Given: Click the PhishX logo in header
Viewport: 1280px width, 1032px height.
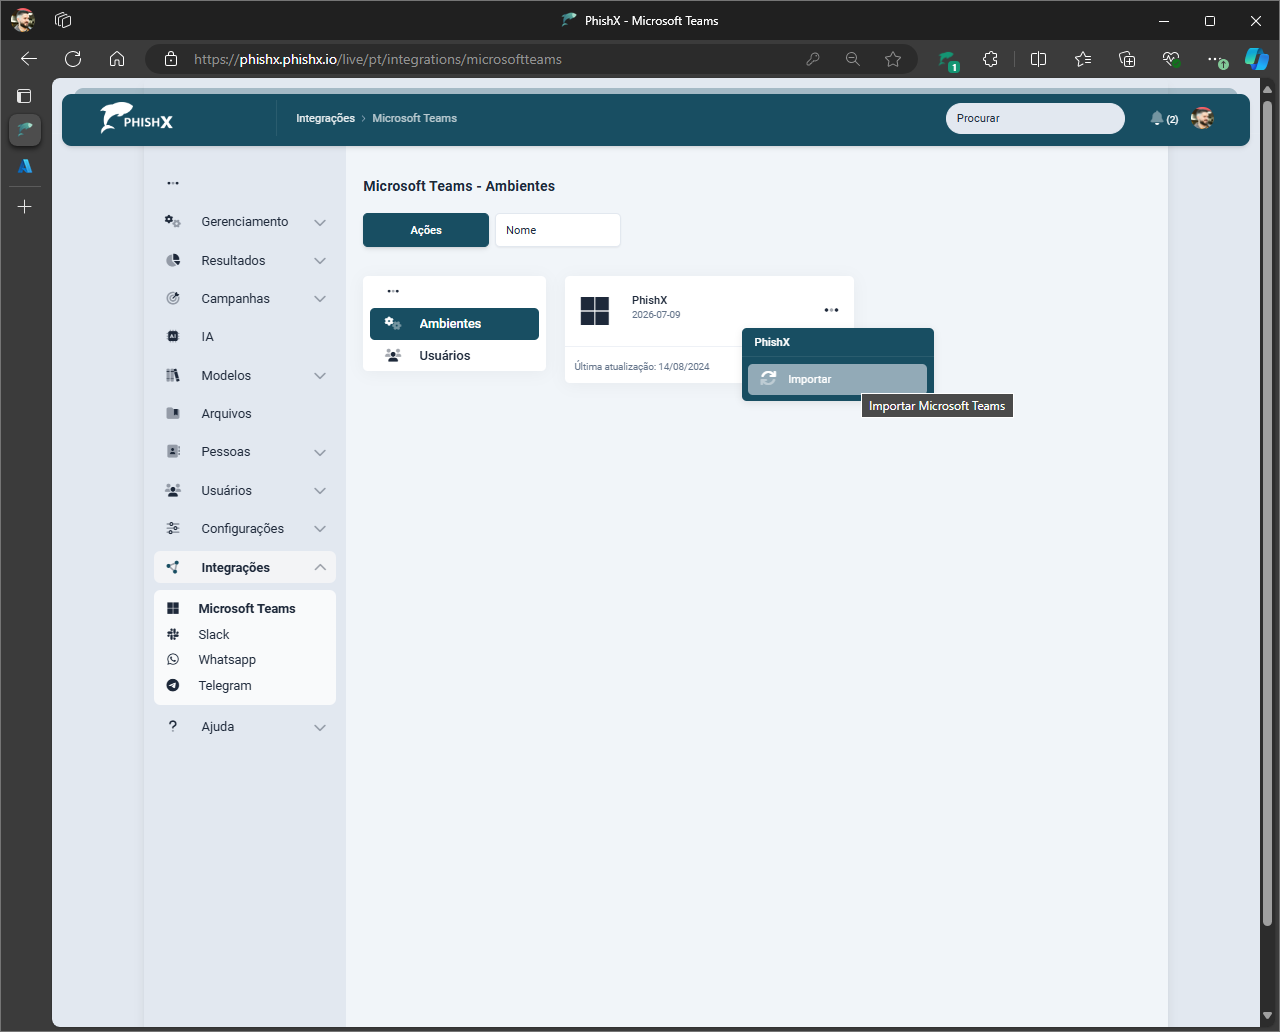Looking at the screenshot, I should pyautogui.click(x=137, y=118).
